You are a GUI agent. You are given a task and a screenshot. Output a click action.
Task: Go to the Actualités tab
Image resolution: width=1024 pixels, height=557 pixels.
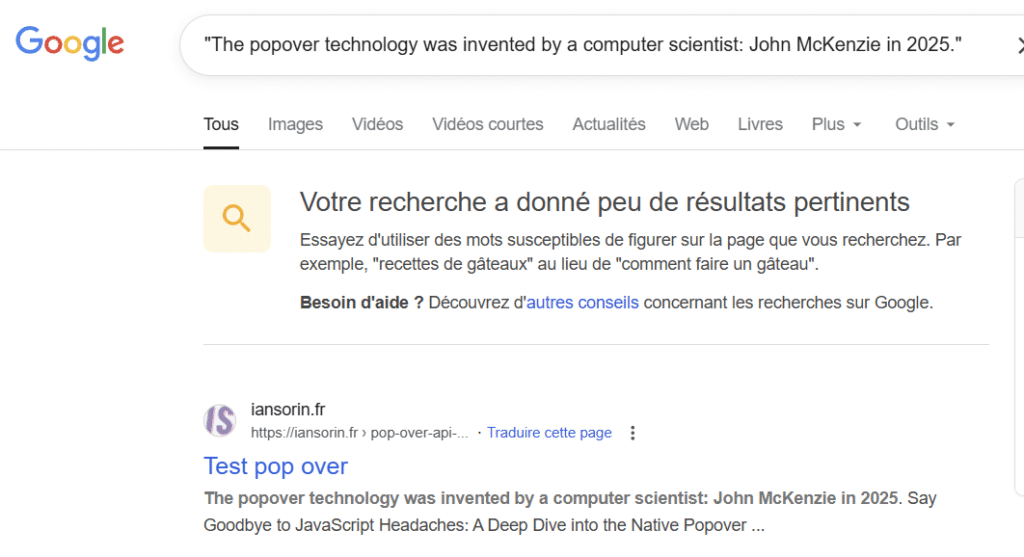pyautogui.click(x=609, y=124)
